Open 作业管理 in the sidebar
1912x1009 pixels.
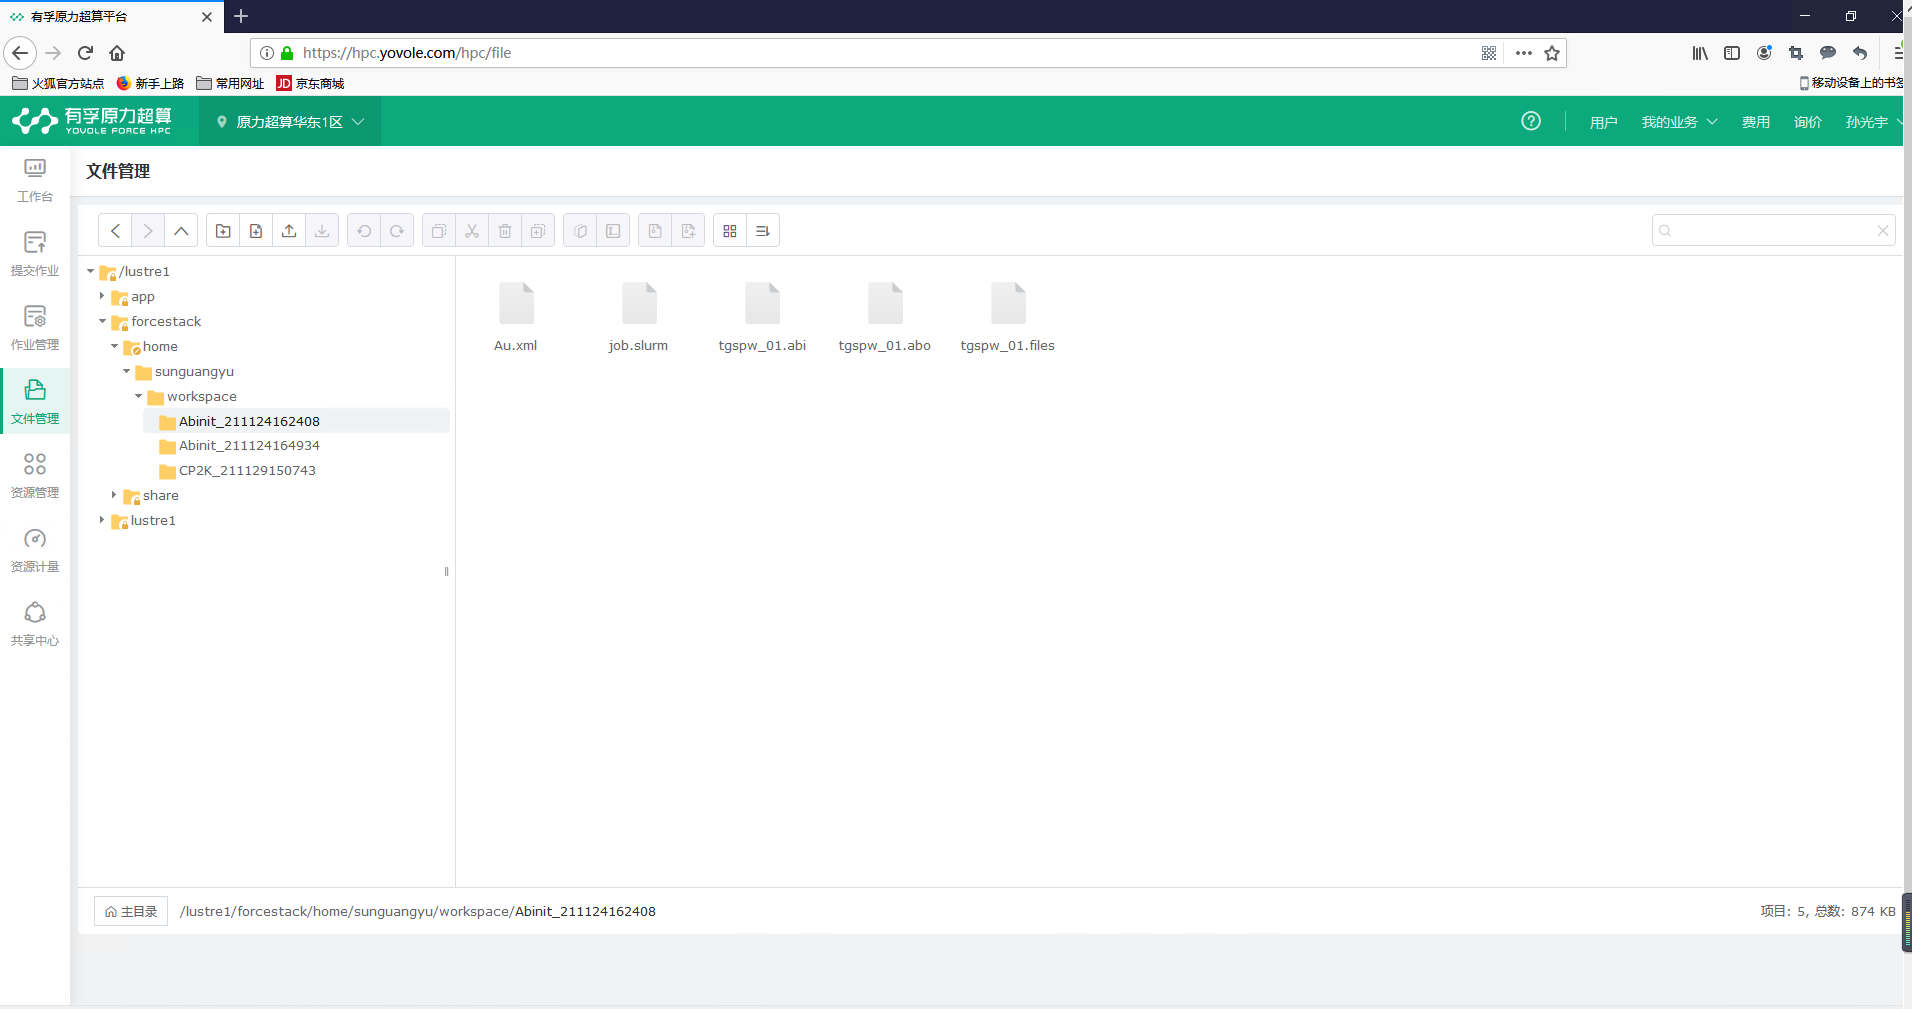[35, 329]
